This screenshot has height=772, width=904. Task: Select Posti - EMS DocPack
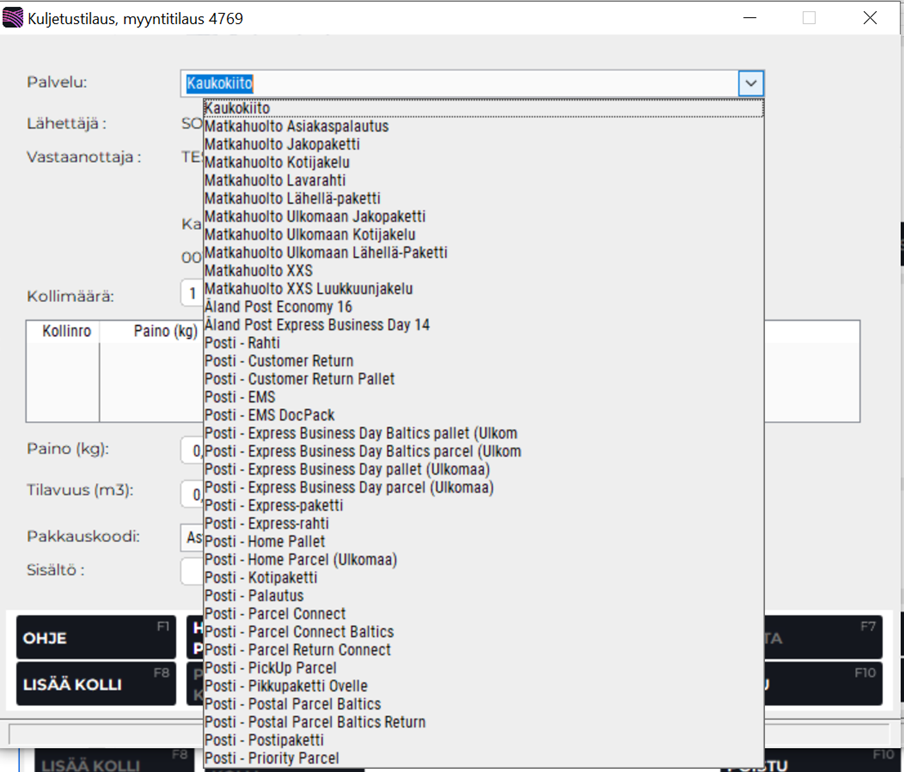click(269, 415)
